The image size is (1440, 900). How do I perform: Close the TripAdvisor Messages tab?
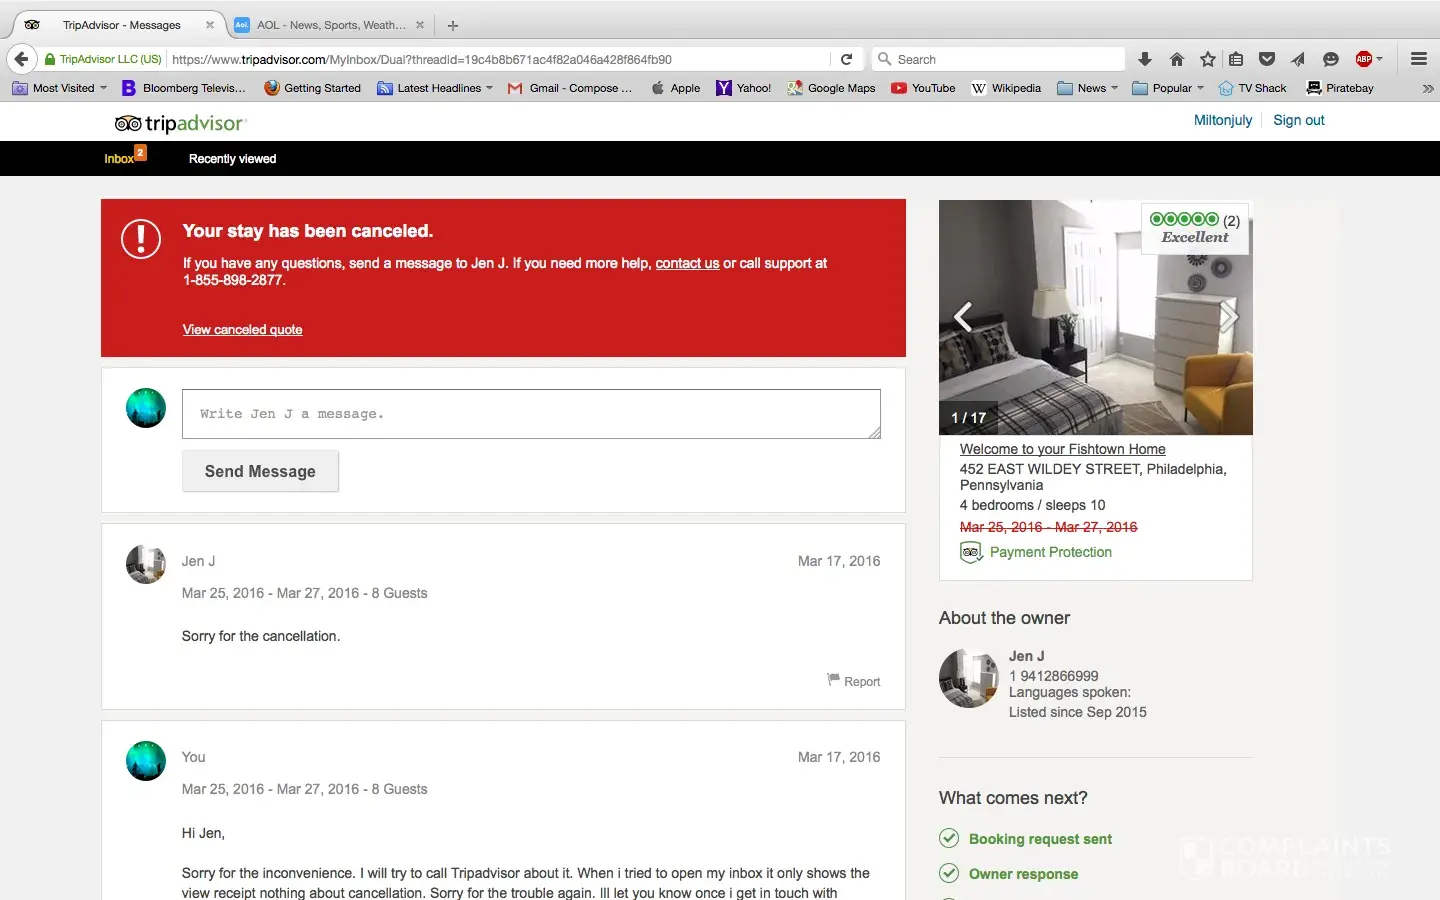(210, 25)
